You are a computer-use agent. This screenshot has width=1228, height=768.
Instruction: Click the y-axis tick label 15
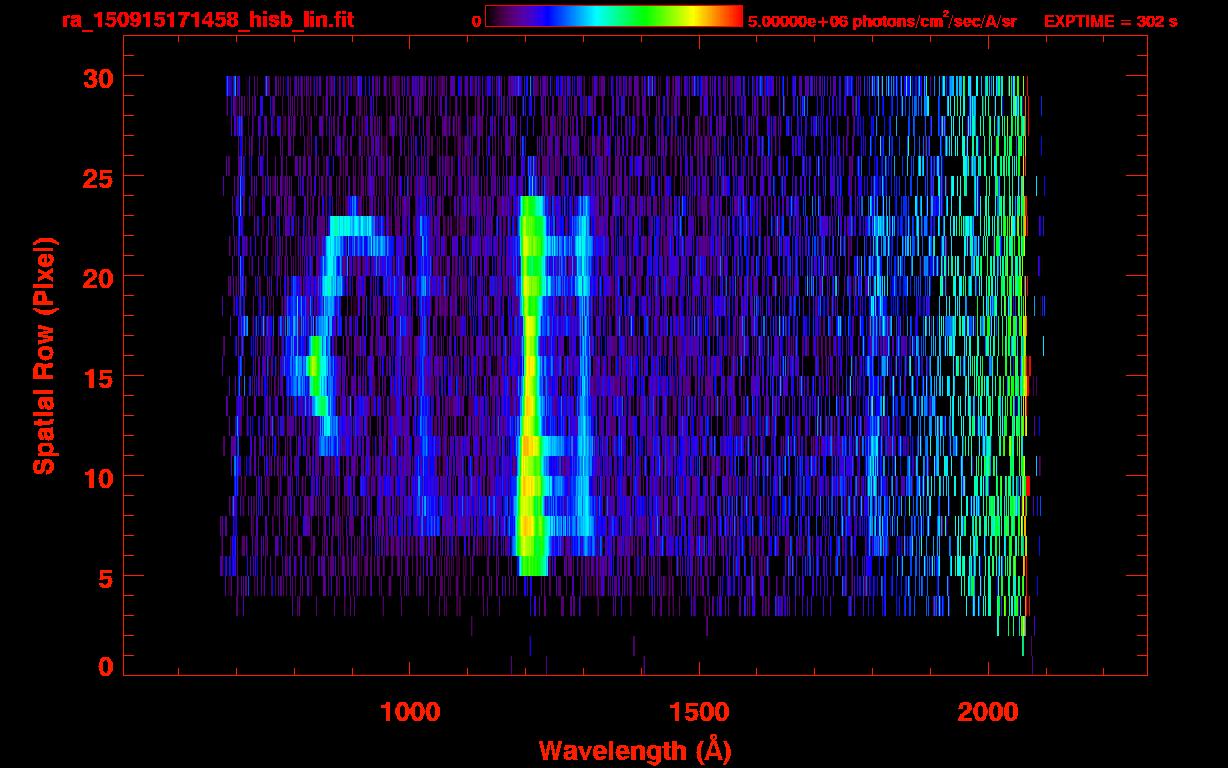click(97, 377)
